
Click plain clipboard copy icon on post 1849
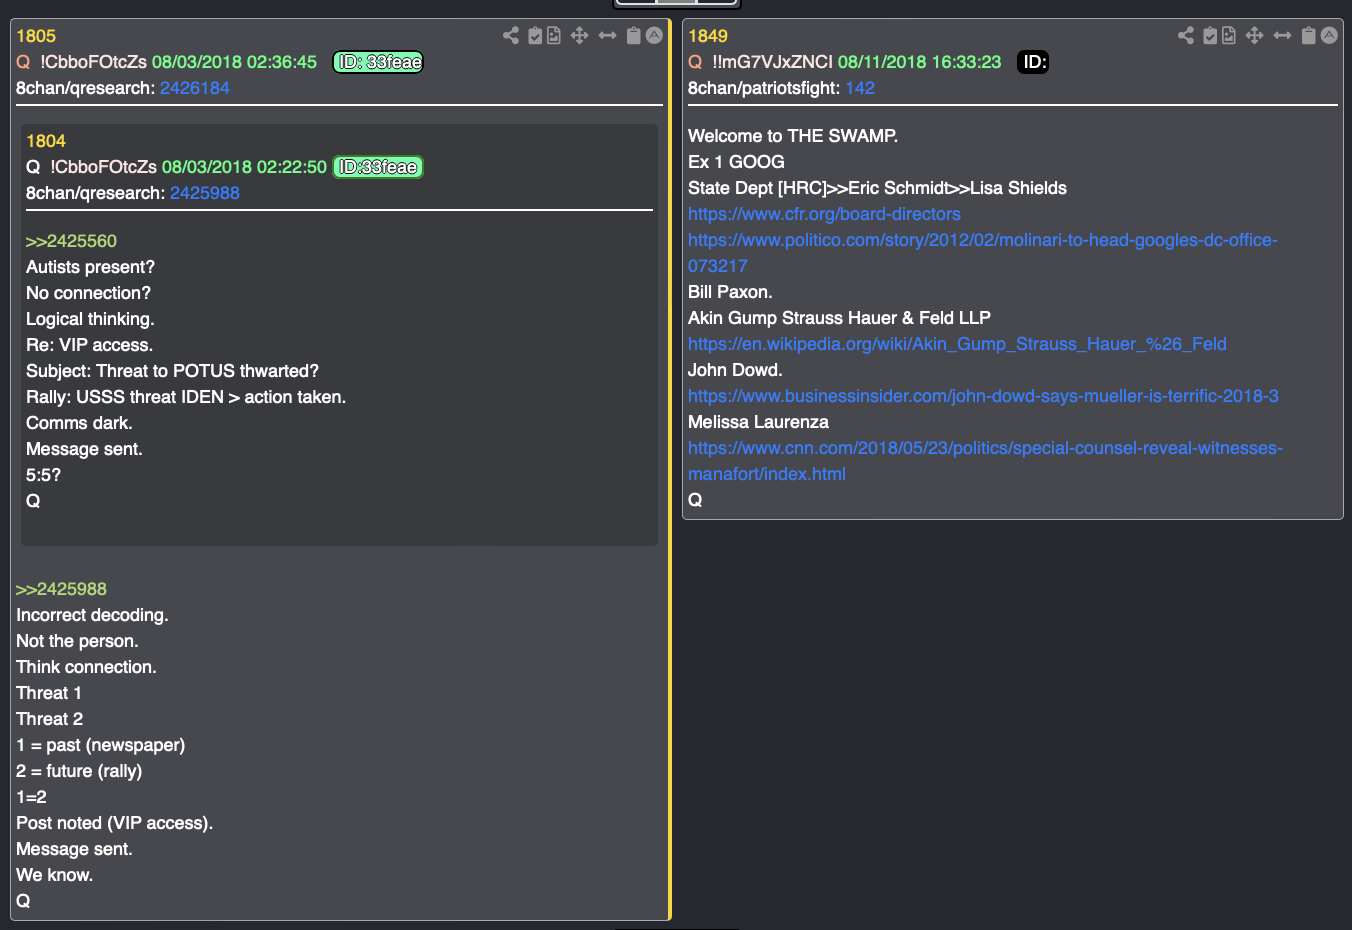[1308, 36]
